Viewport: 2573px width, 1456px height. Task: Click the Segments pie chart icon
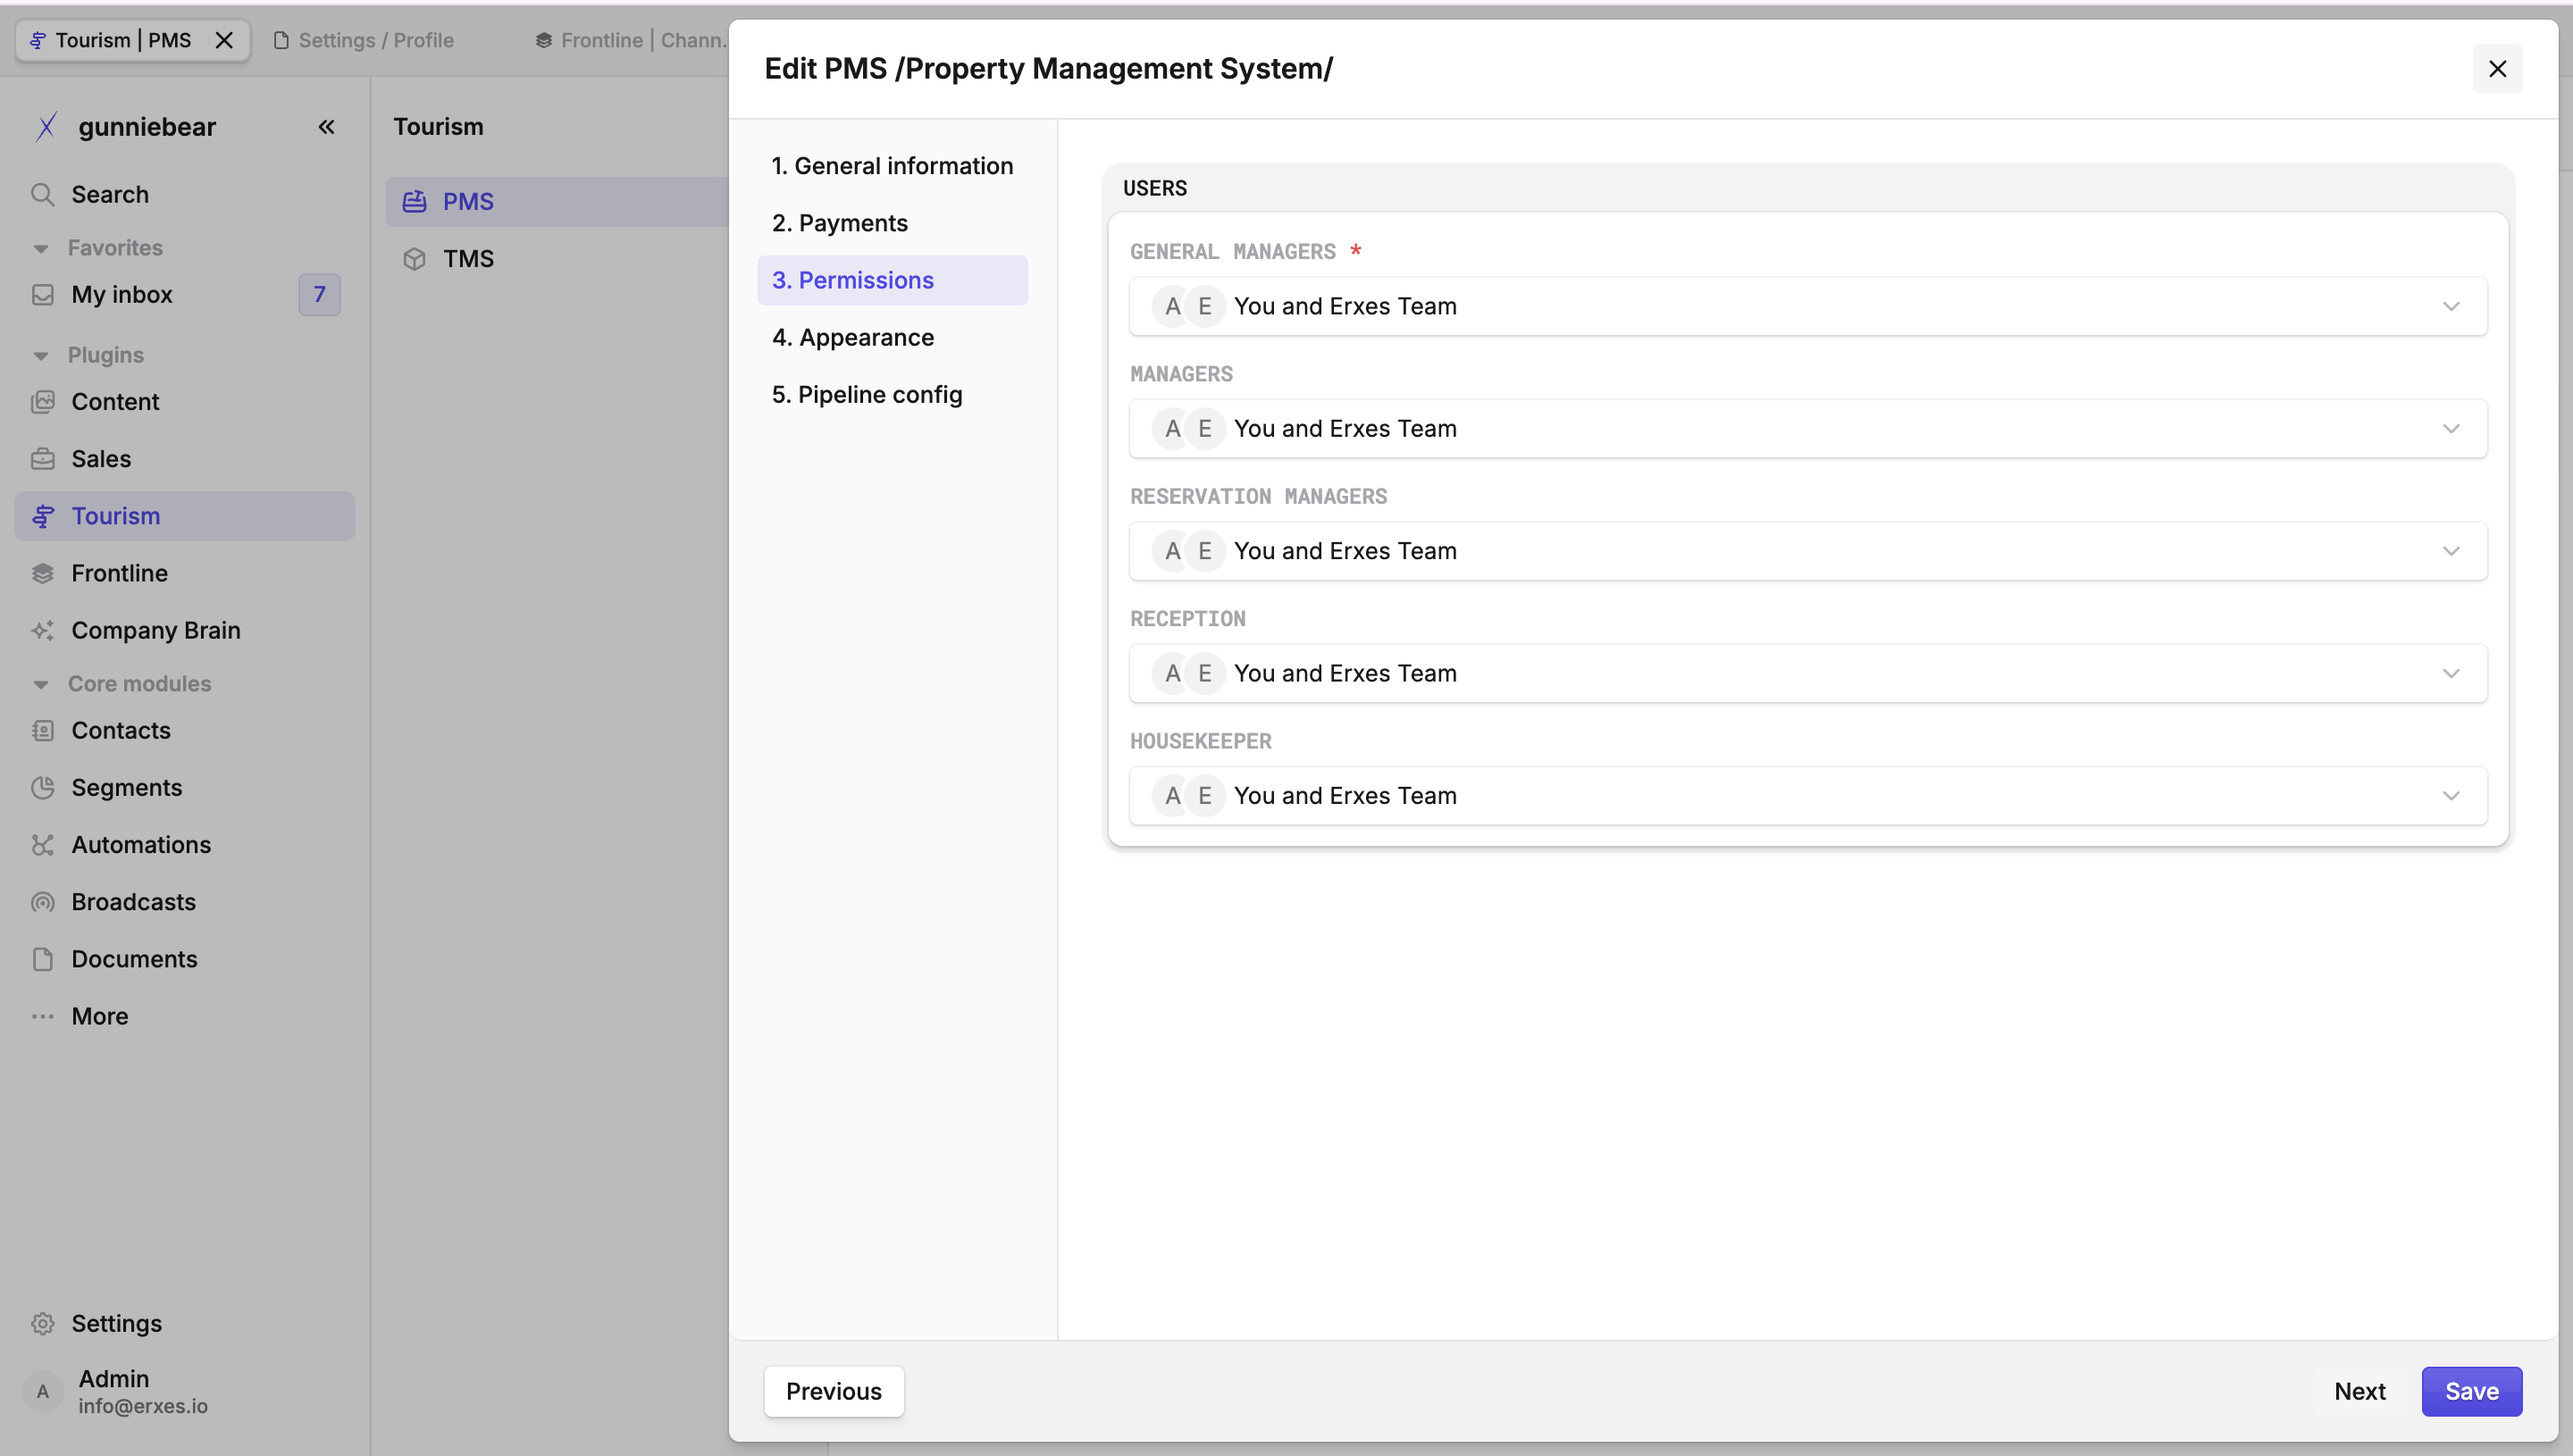click(x=42, y=787)
